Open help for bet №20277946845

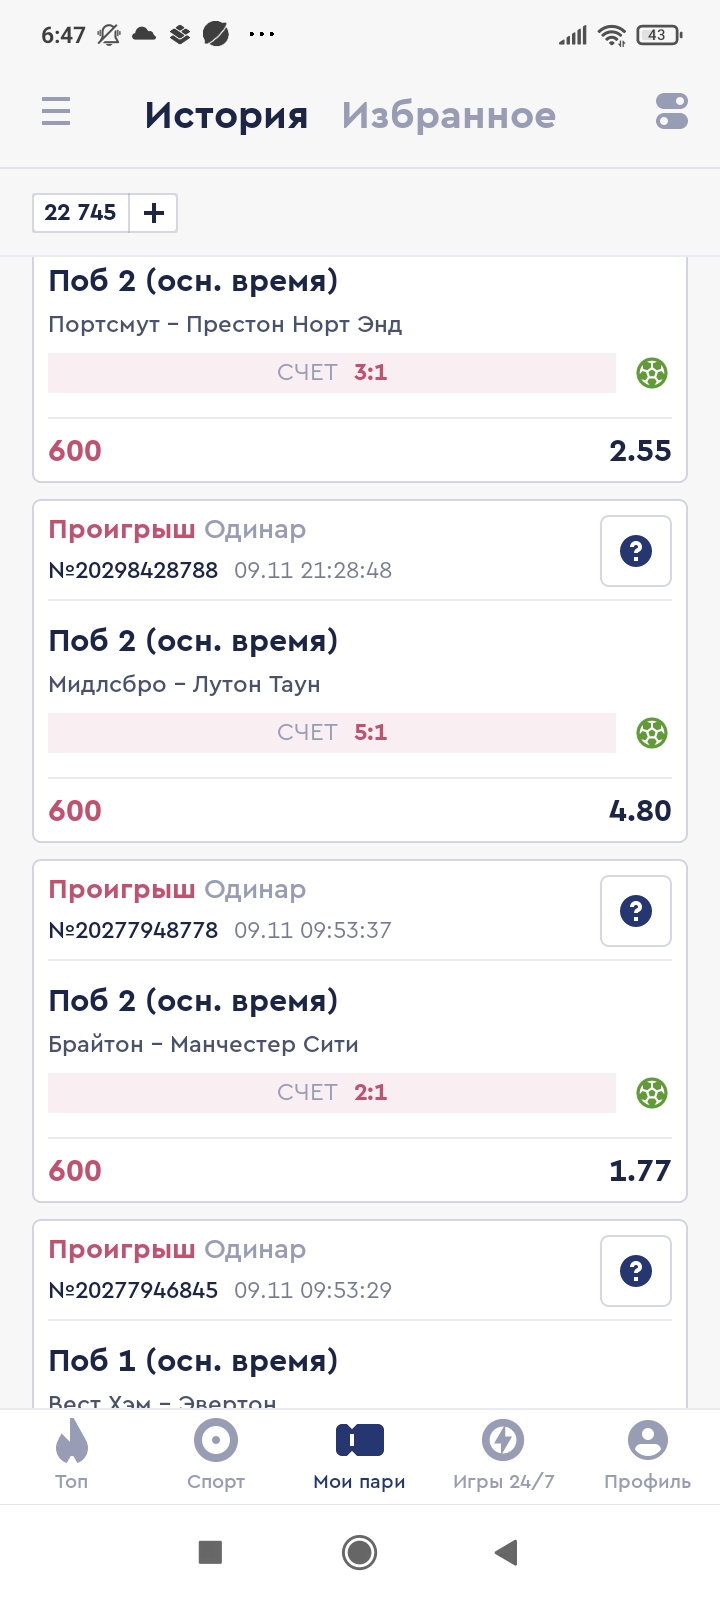635,1271
